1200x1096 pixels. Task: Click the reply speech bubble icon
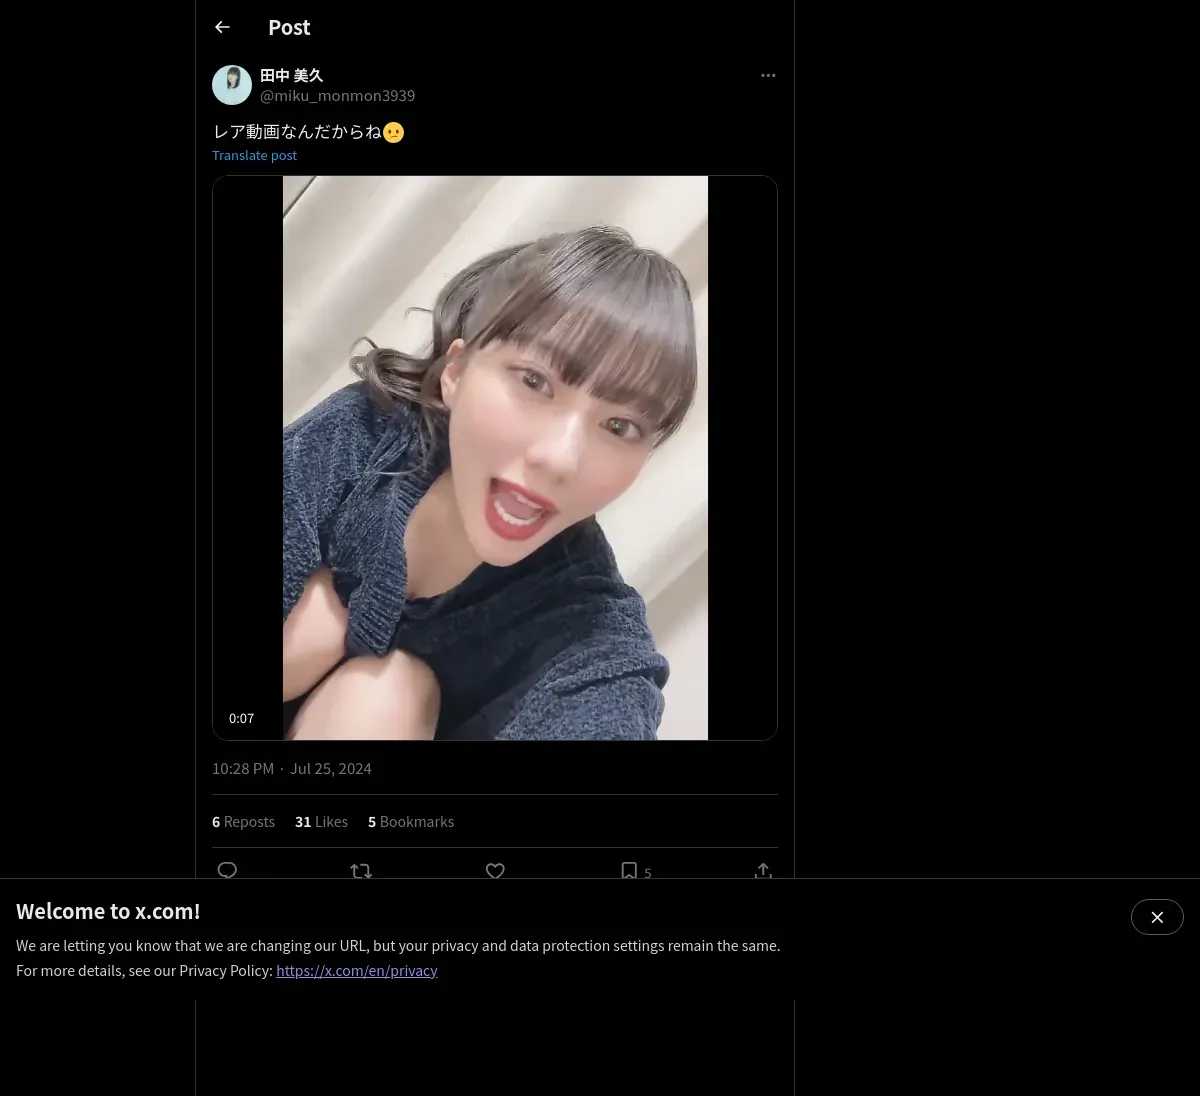point(227,870)
